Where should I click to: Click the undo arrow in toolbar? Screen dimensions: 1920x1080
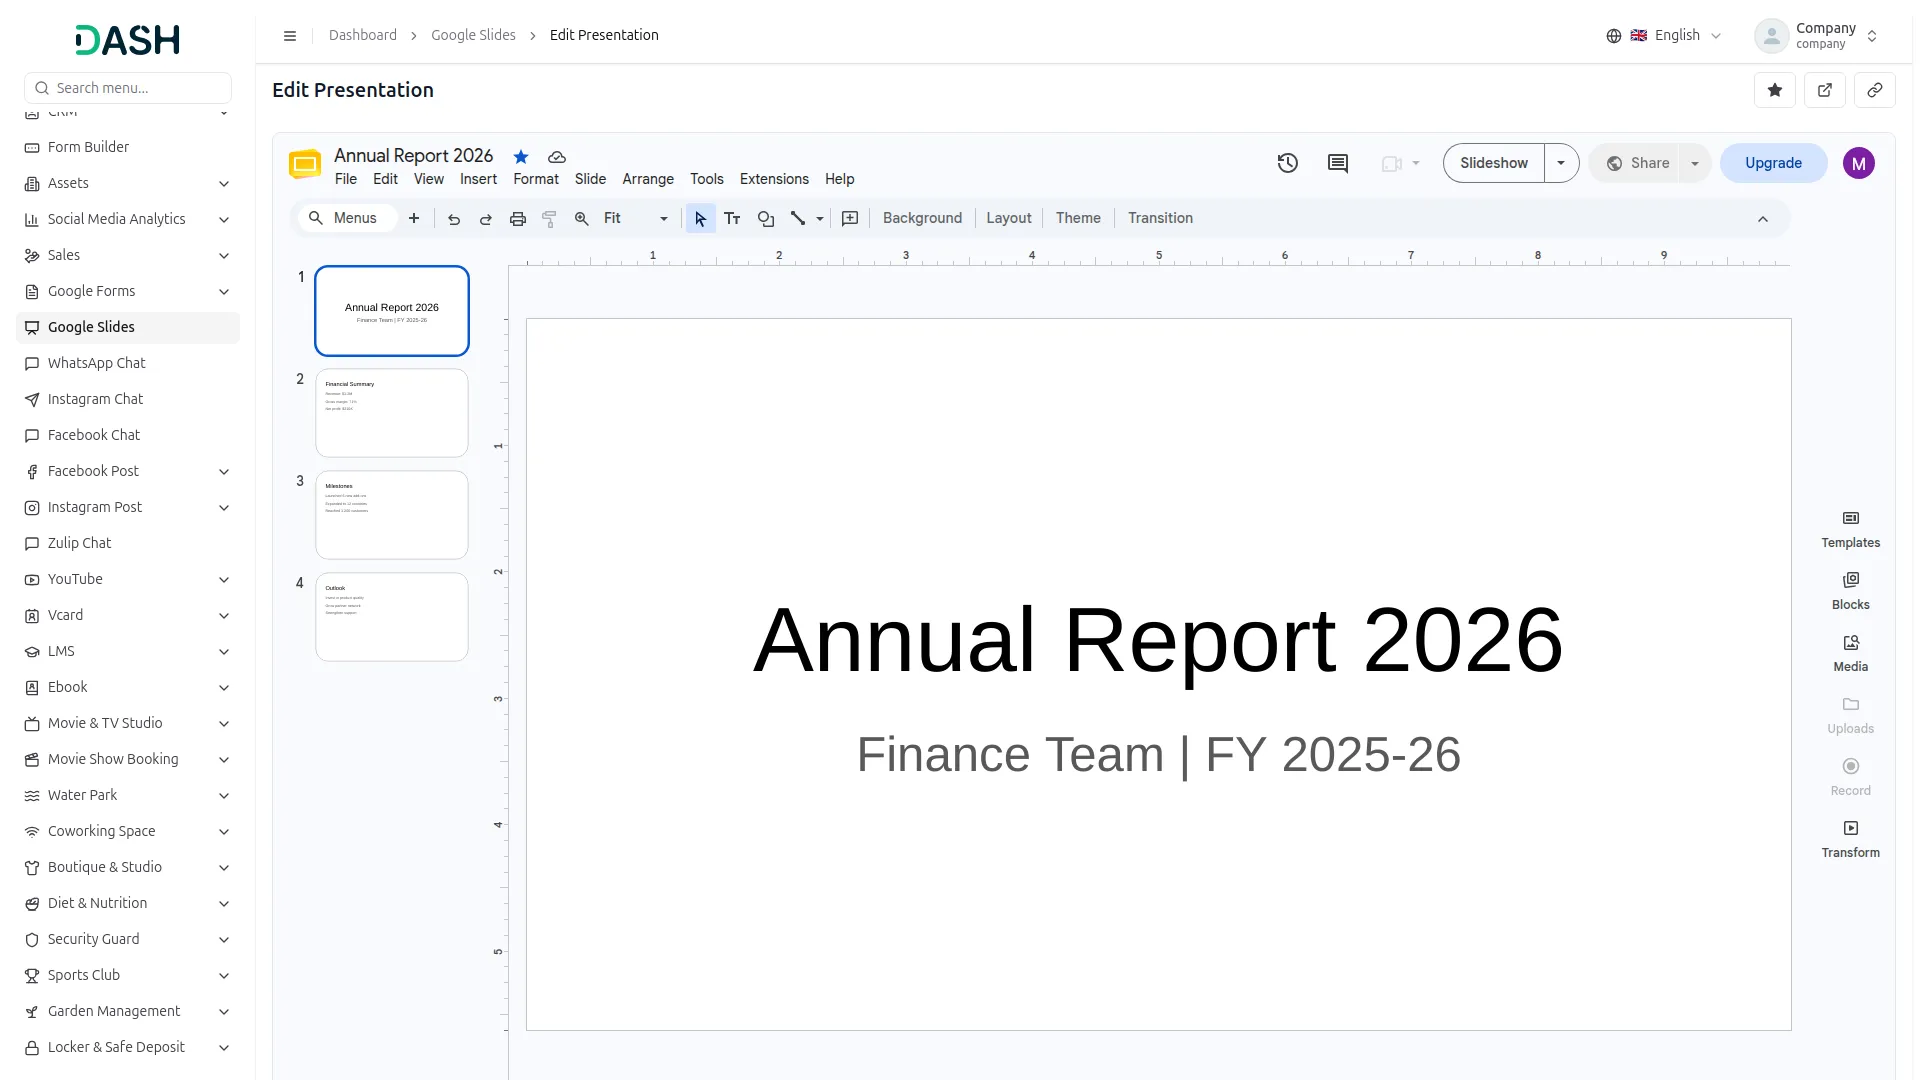pyautogui.click(x=454, y=219)
